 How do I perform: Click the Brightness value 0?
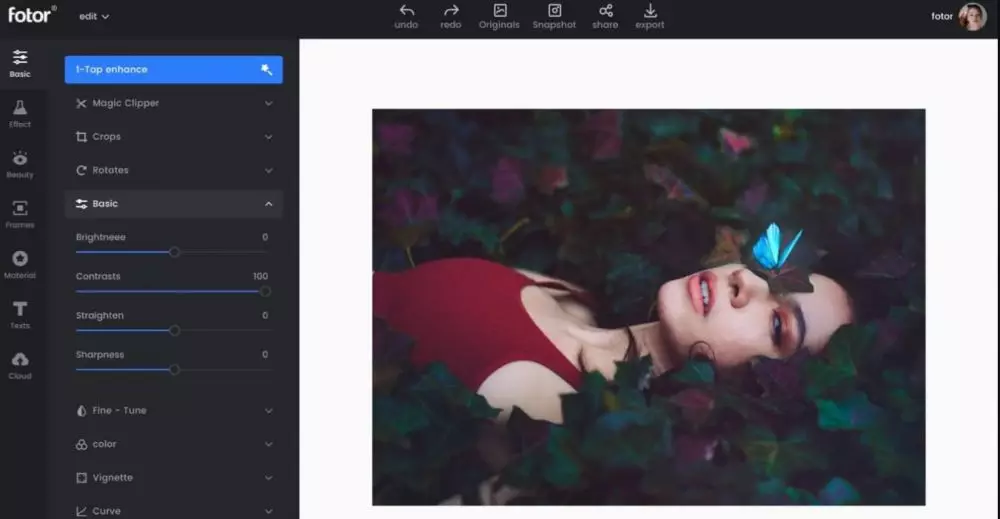[265, 237]
